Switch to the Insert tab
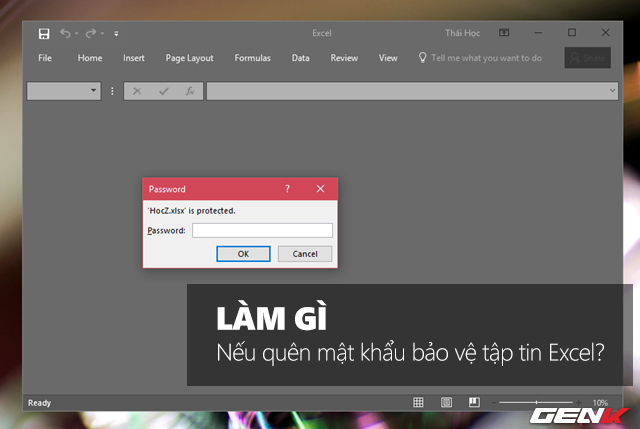The width and height of the screenshot is (640, 429). coord(134,58)
